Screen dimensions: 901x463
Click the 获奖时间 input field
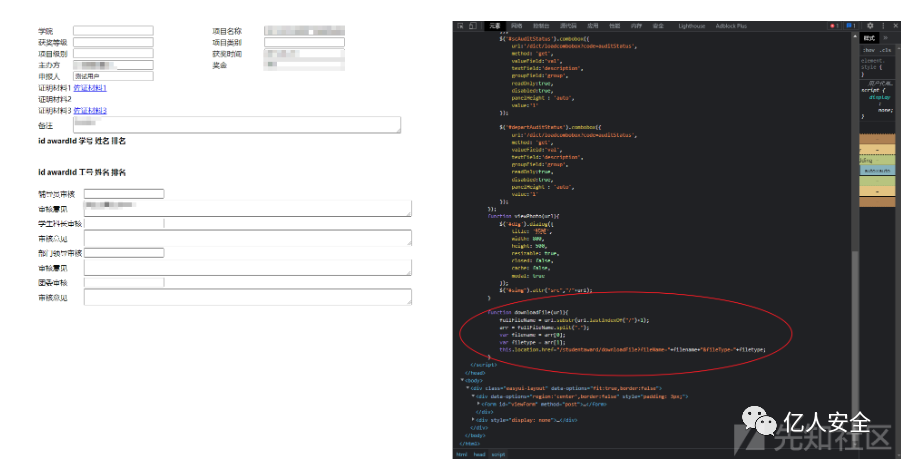click(x=305, y=53)
